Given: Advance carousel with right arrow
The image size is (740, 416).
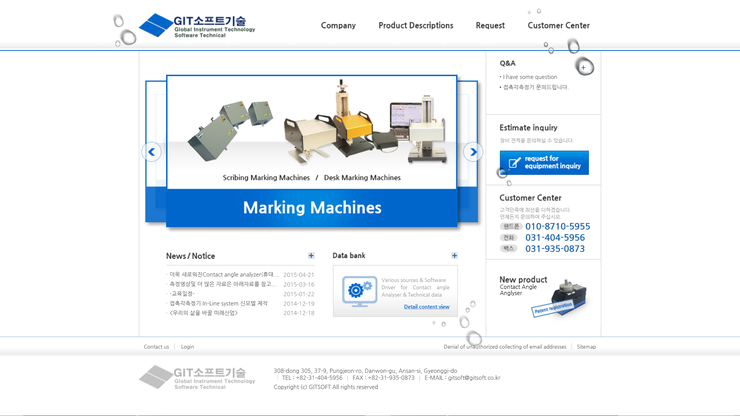Looking at the screenshot, I should 473,152.
